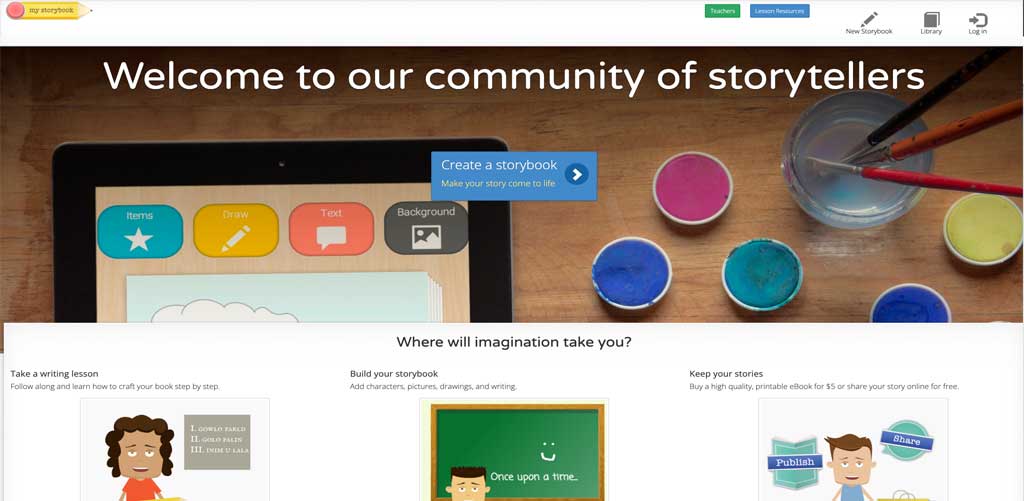Click Create a storybook banner button
This screenshot has height=501, width=1024.
pos(513,176)
